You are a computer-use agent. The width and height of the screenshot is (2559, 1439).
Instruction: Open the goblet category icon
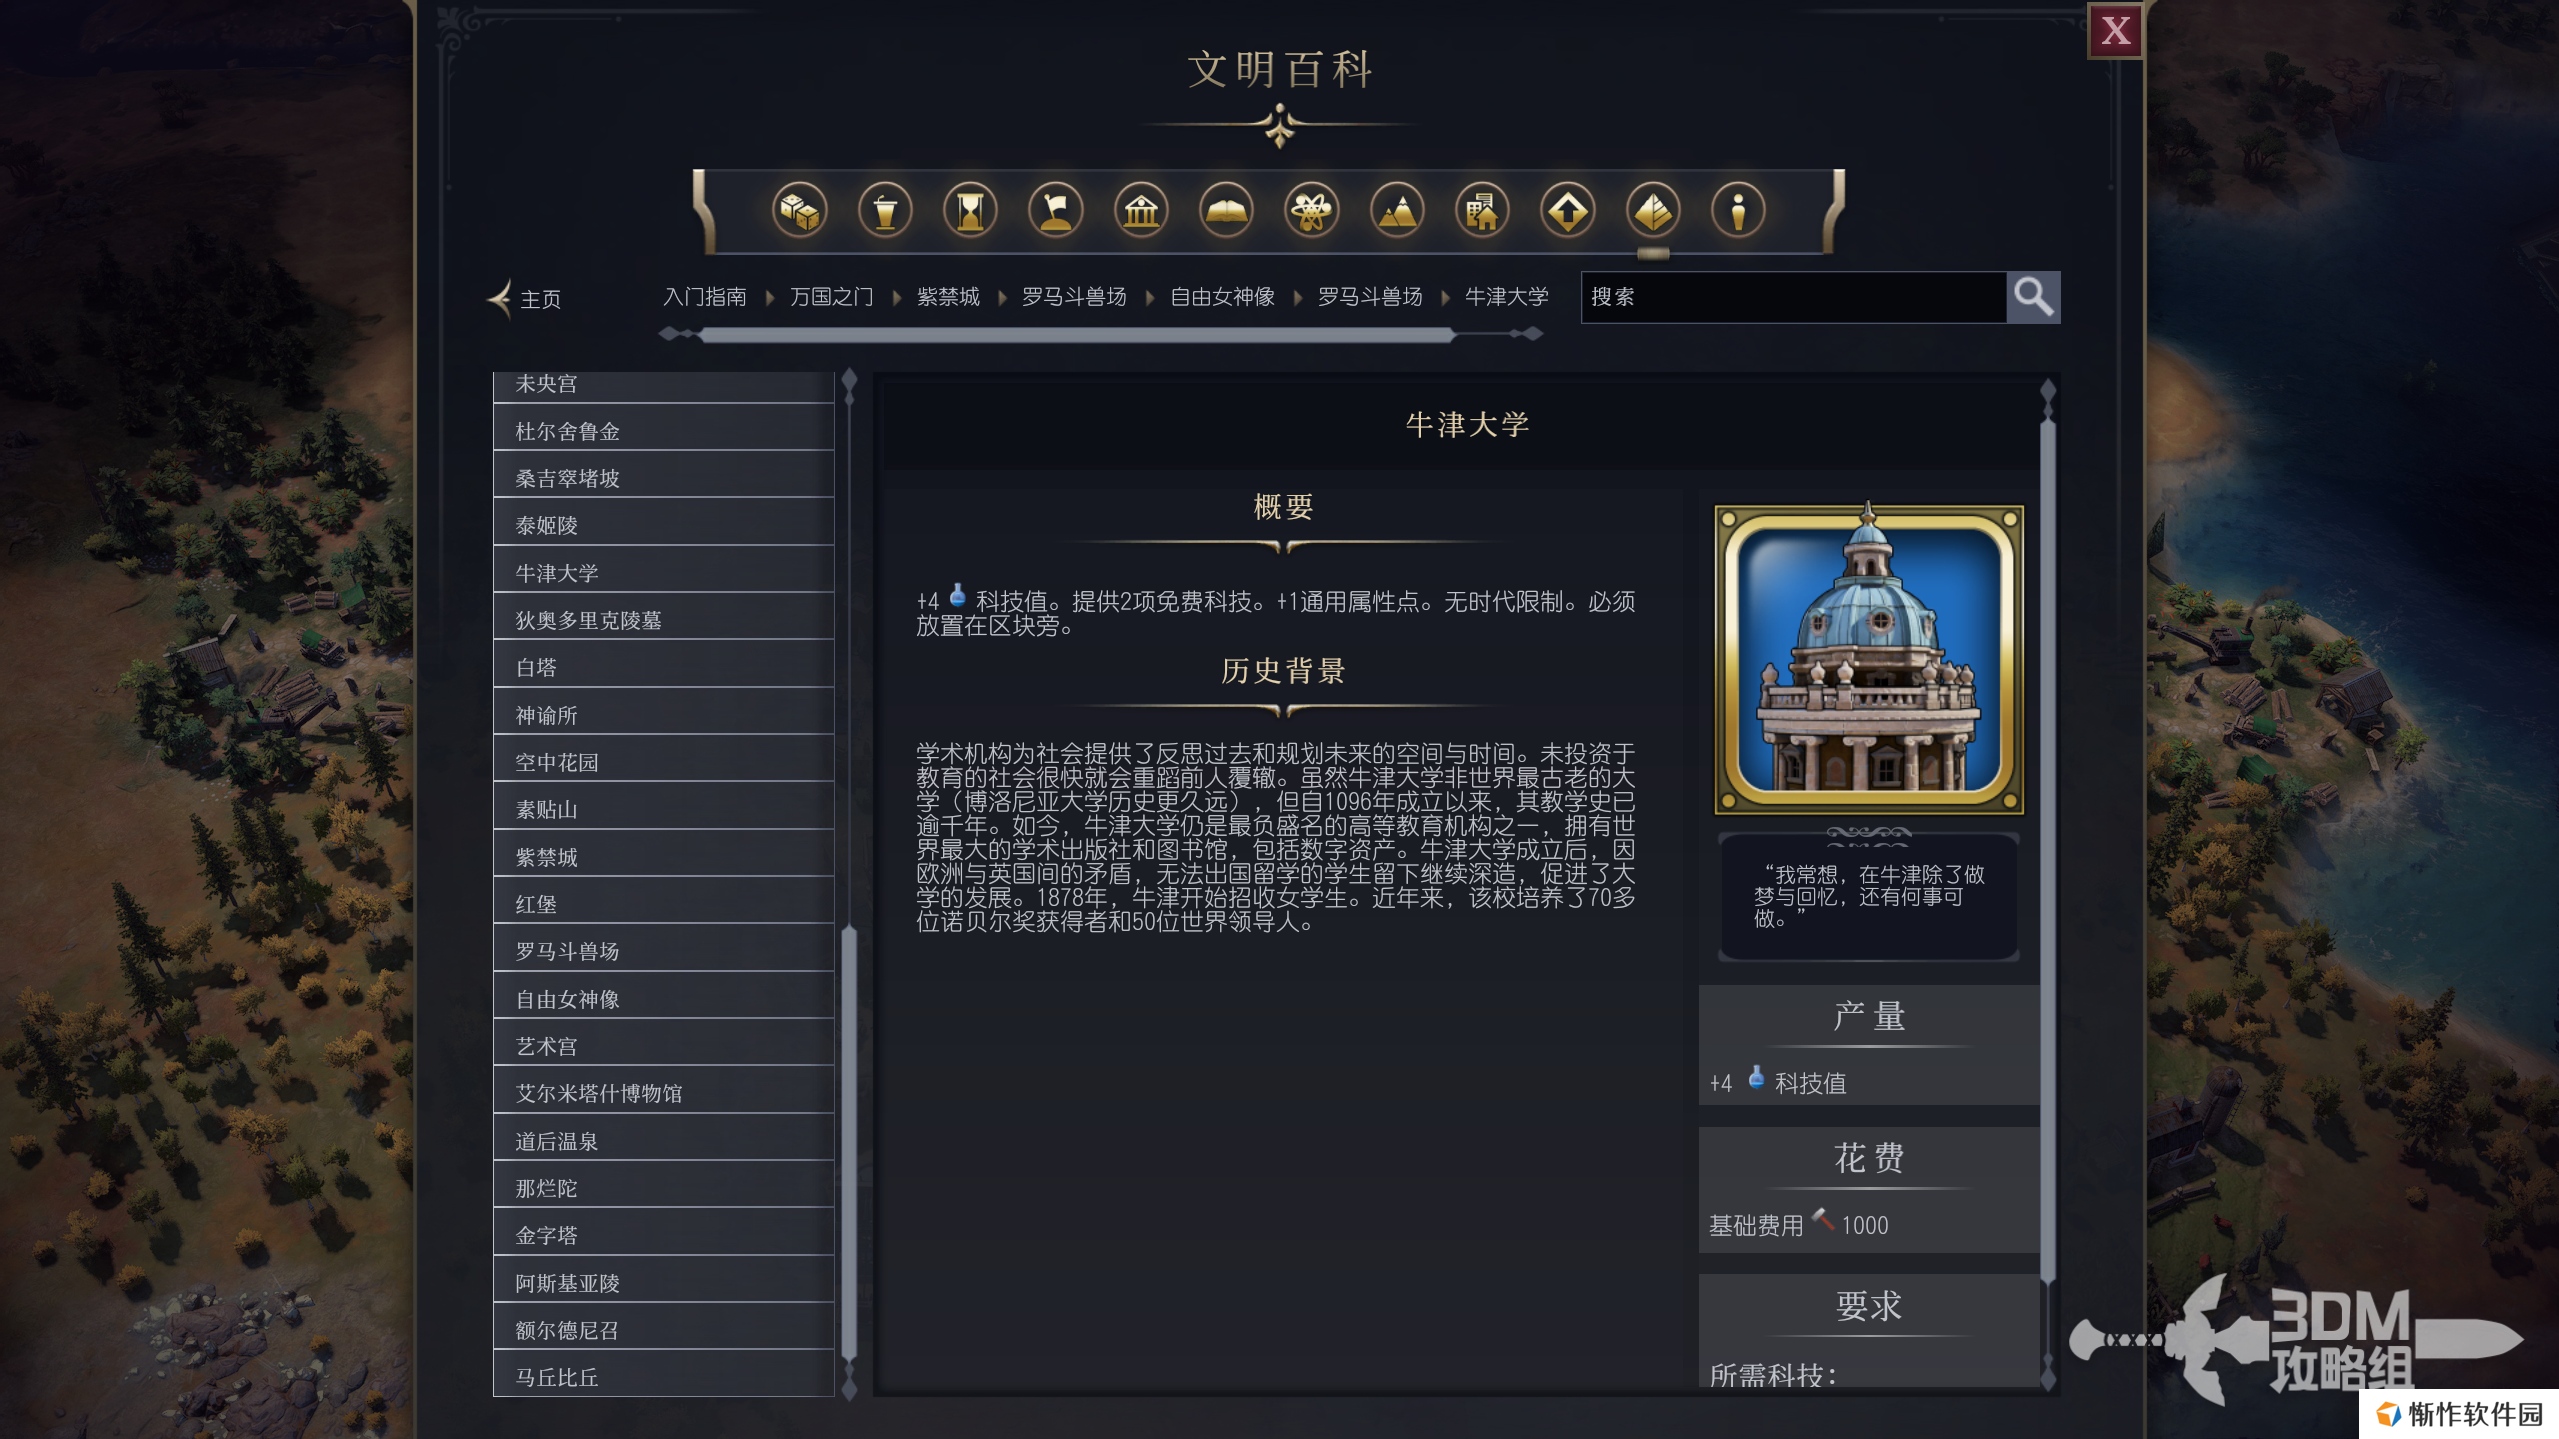[885, 211]
